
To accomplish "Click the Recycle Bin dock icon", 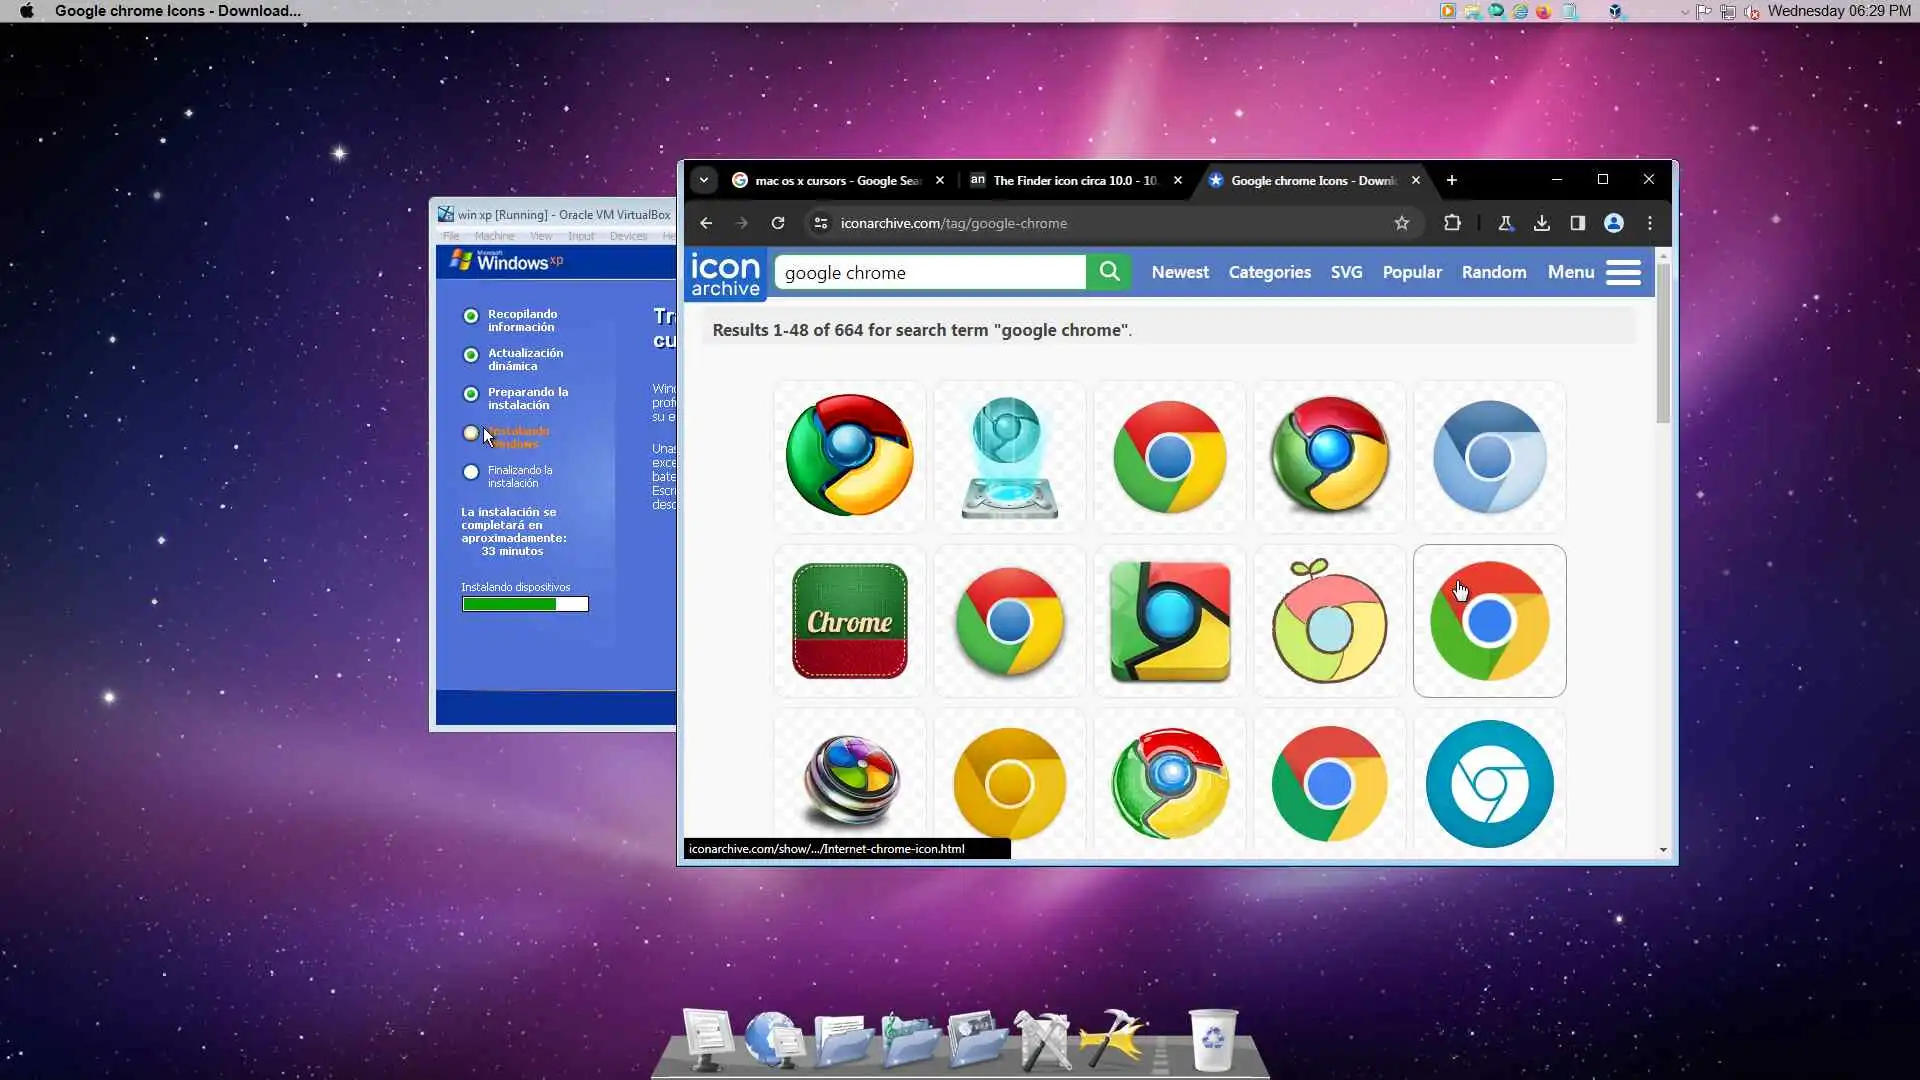I will coord(1212,1040).
